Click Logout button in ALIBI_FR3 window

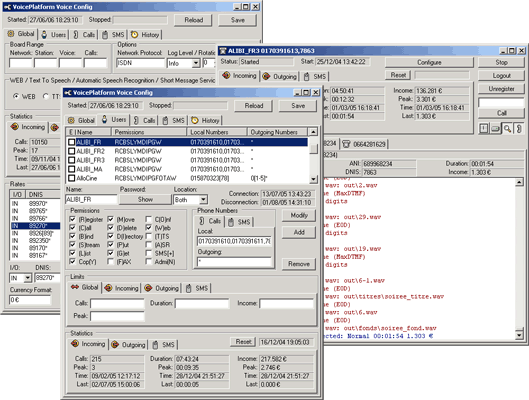click(x=501, y=76)
